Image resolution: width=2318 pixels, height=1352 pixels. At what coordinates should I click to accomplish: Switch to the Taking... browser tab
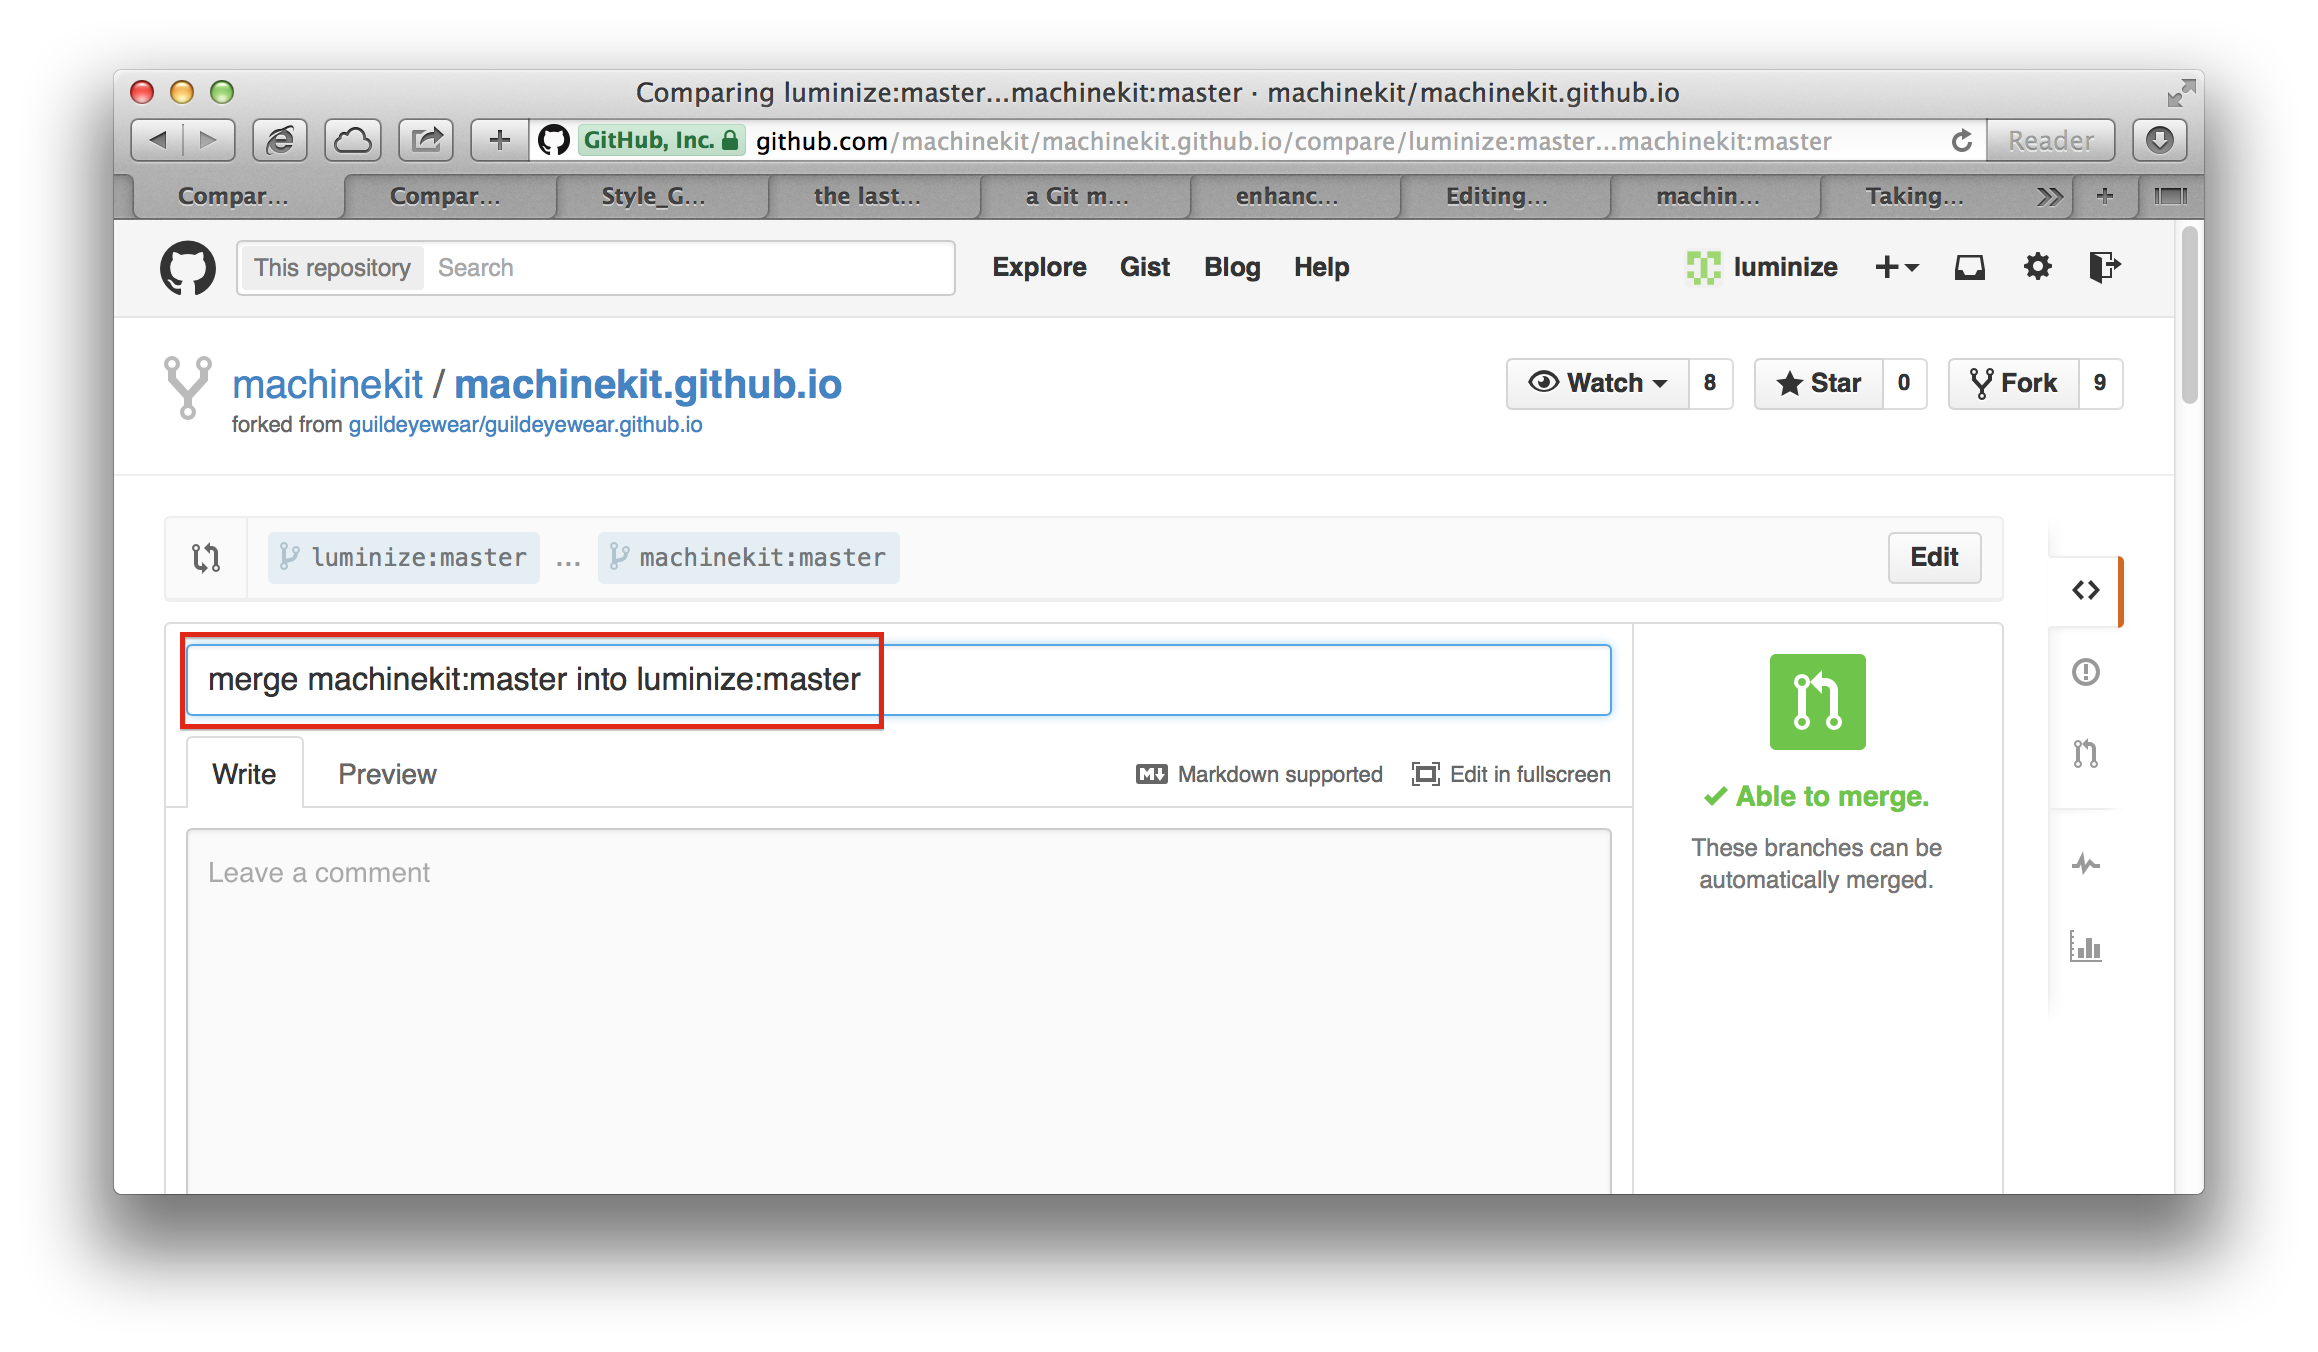[x=1915, y=196]
